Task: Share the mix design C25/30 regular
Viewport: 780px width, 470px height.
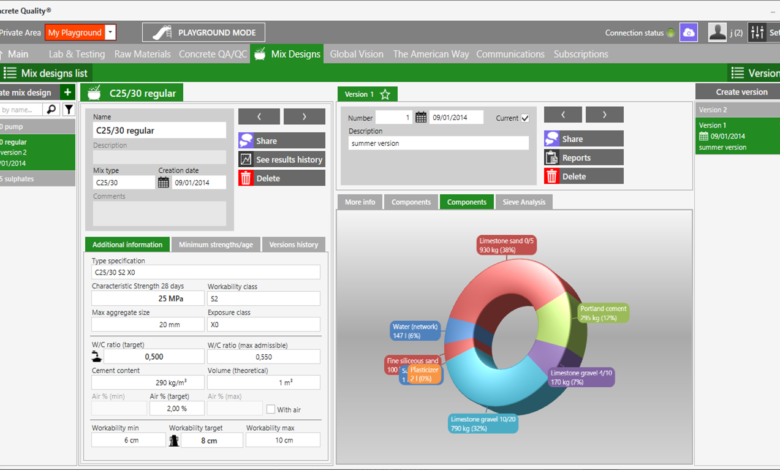Action: coord(282,141)
